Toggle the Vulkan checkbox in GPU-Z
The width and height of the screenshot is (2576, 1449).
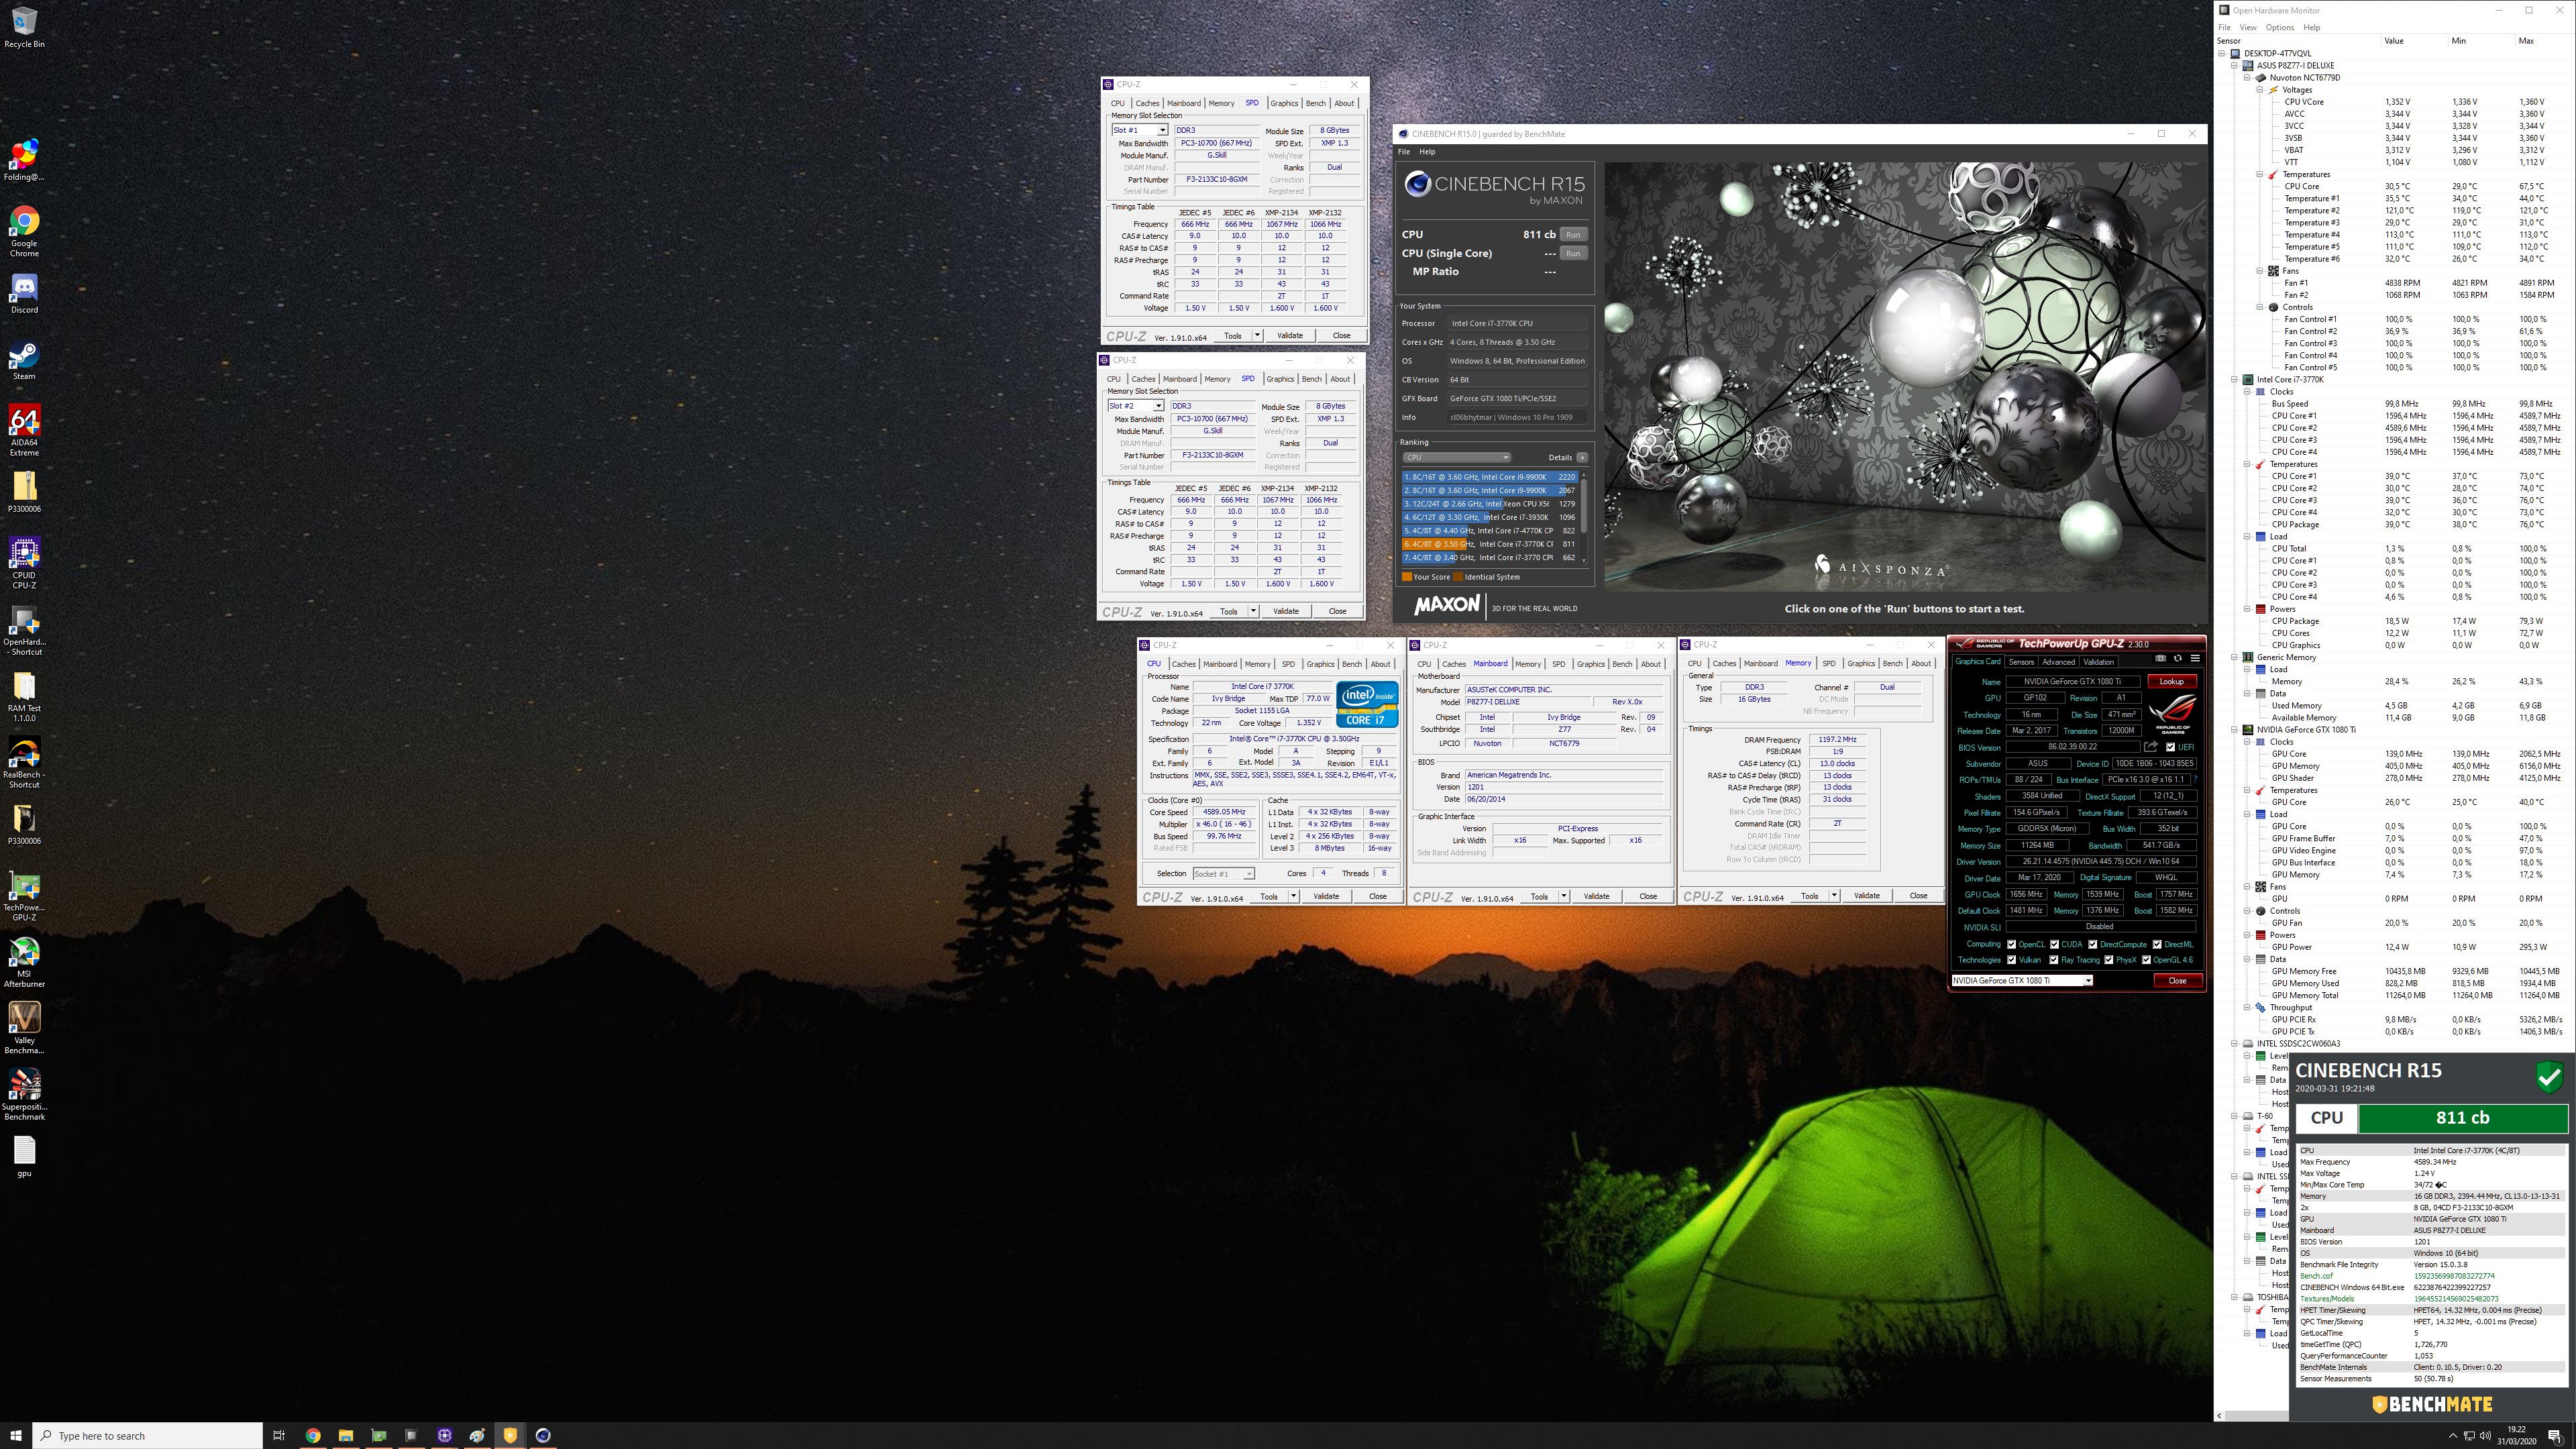pyautogui.click(x=2011, y=960)
